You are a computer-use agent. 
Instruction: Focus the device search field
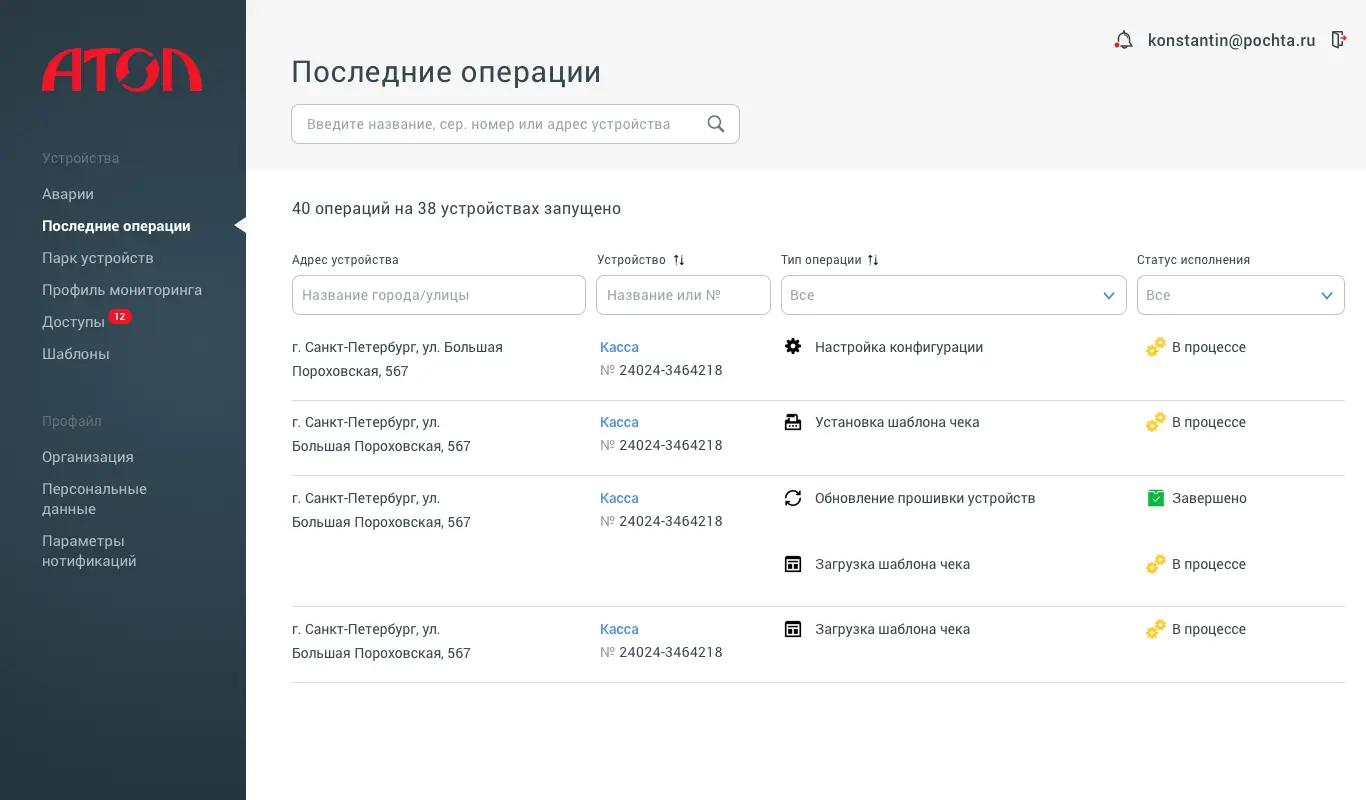(x=515, y=124)
